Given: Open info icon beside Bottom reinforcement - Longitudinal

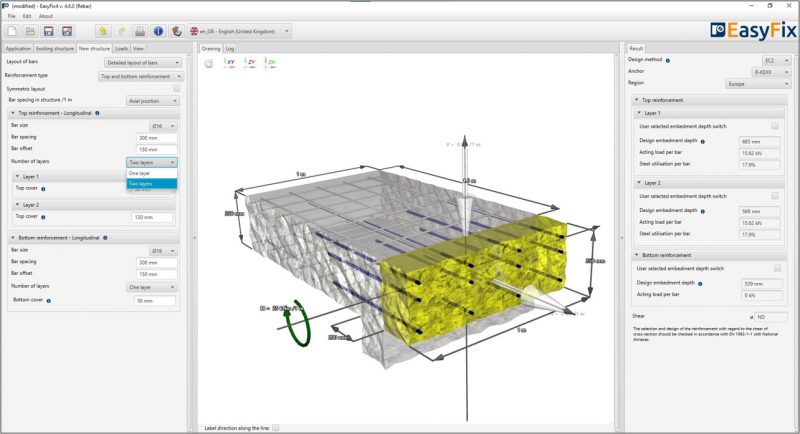Looking at the screenshot, I should (x=105, y=238).
